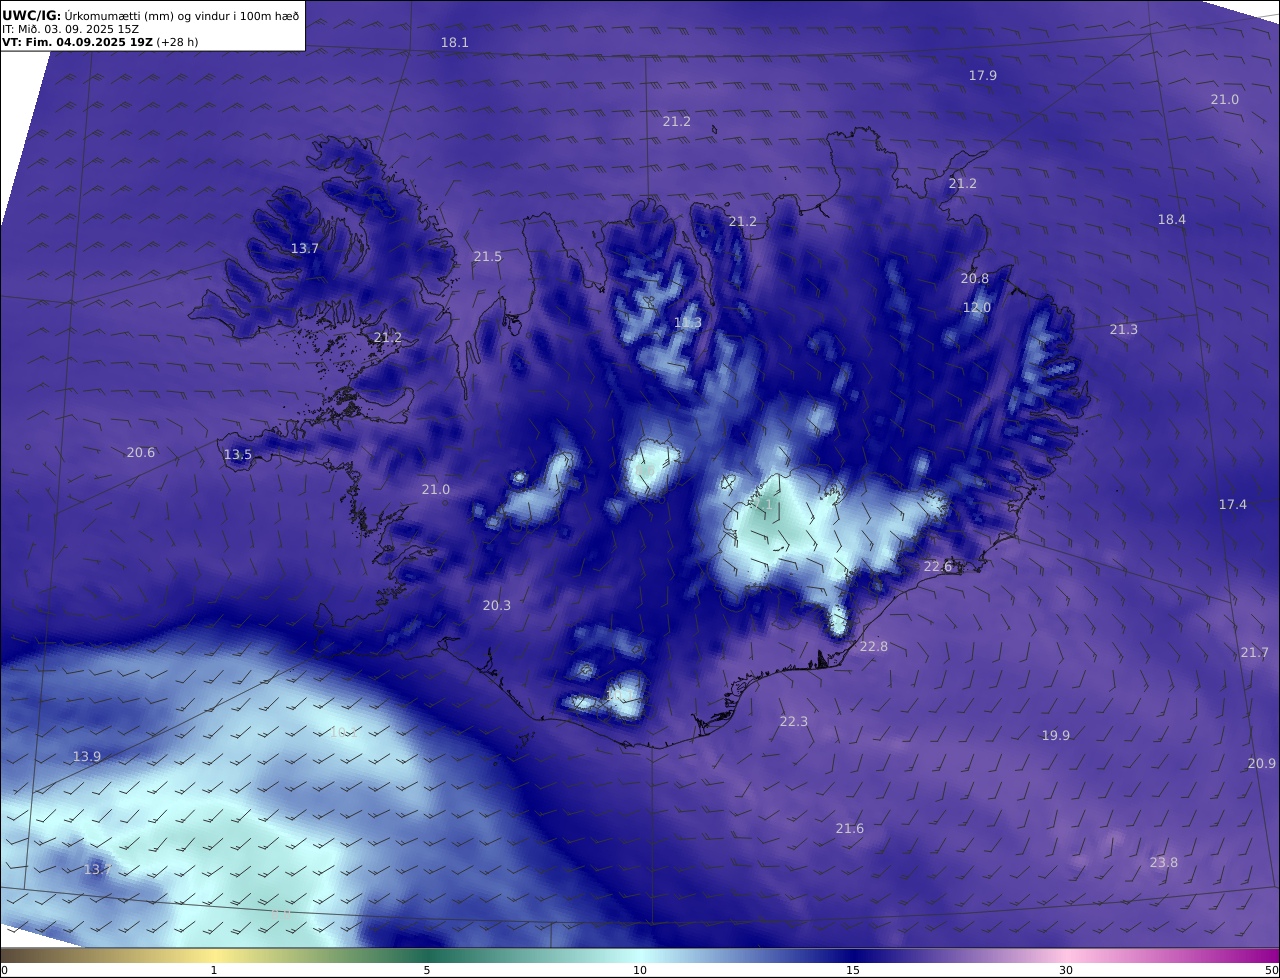This screenshot has height=978, width=1280.
Task: Click the value label 17.4
Action: click(1232, 504)
